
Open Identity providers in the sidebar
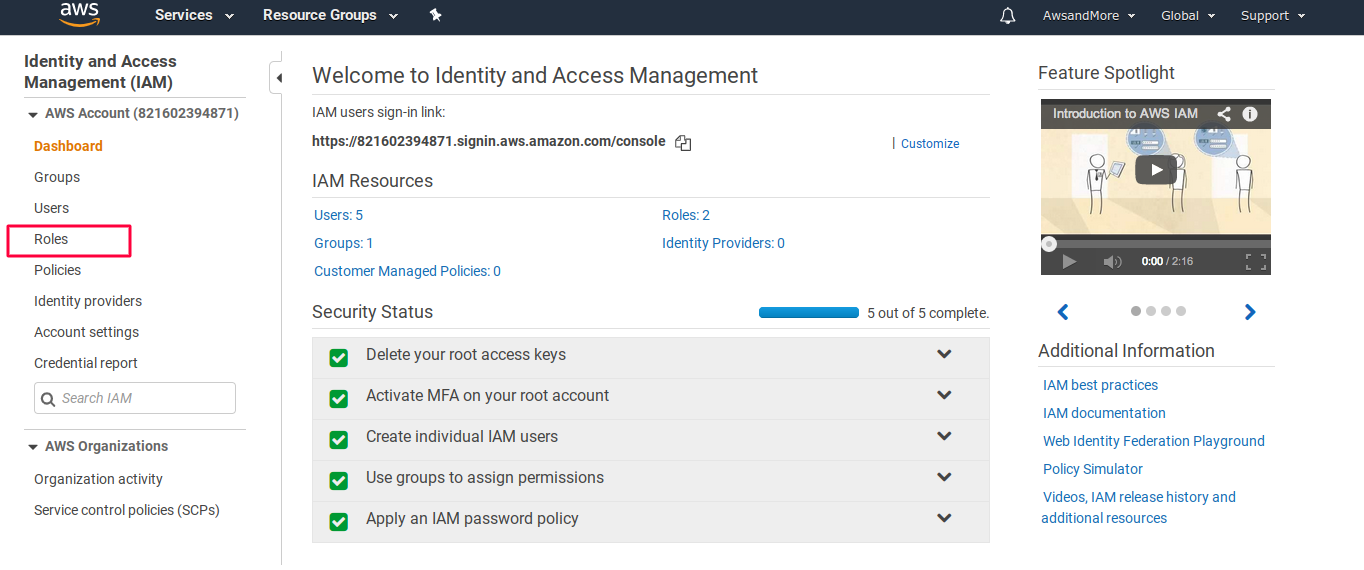(x=88, y=301)
